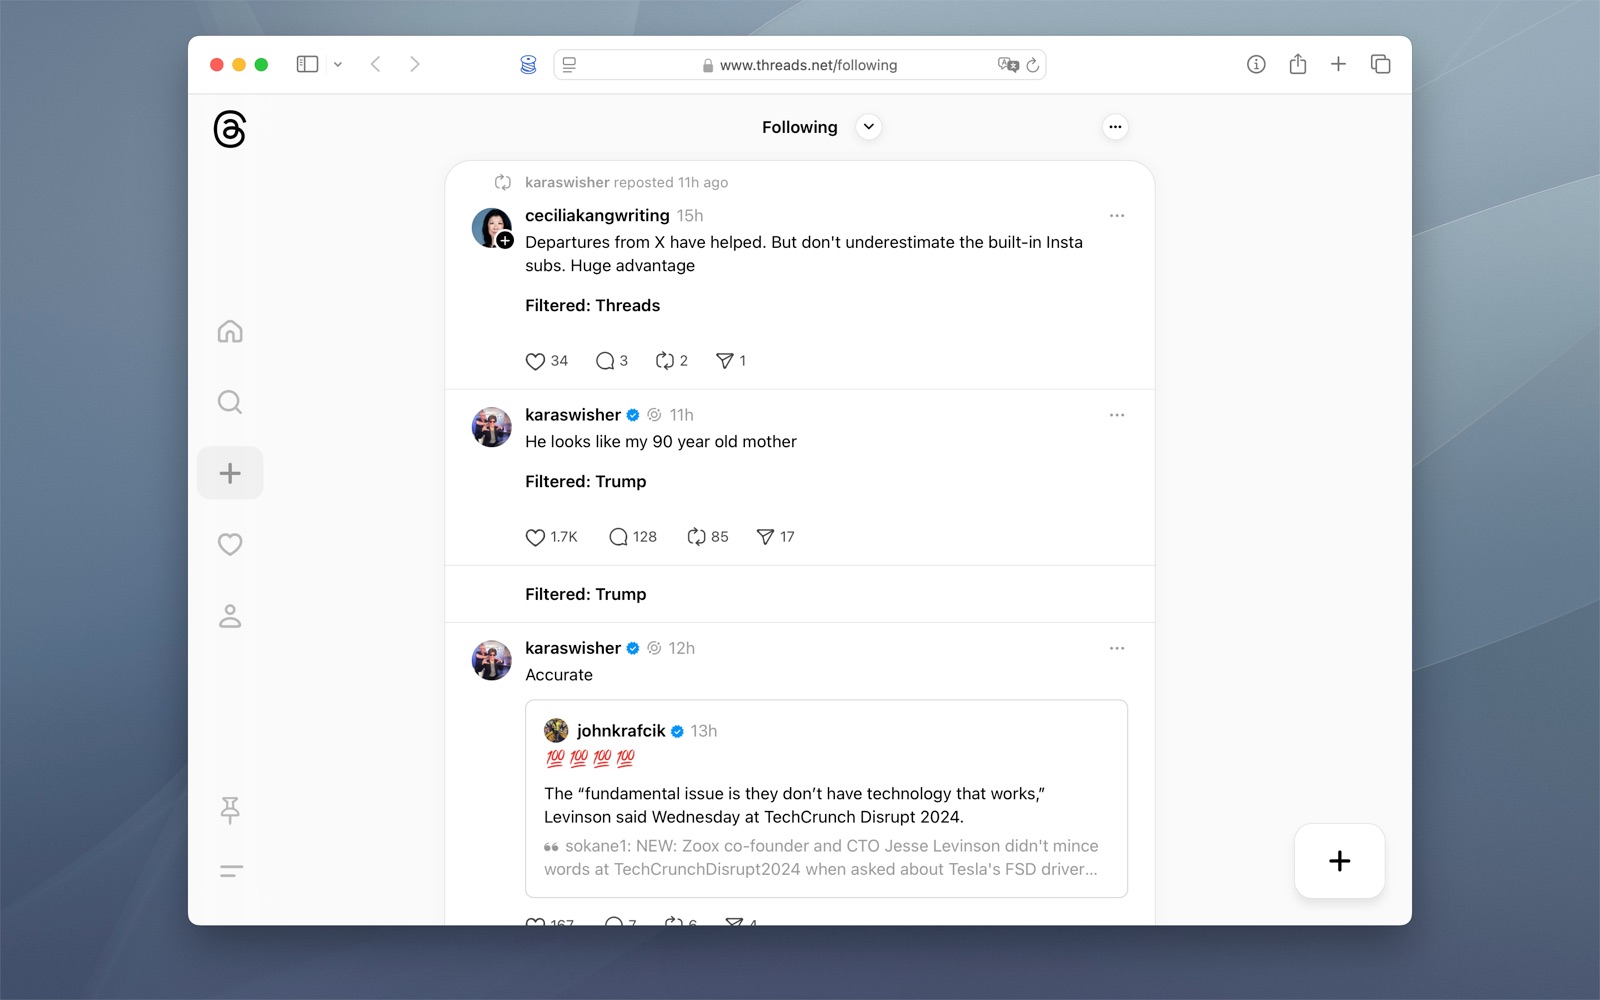This screenshot has width=1600, height=1000.
Task: Open Safari page menu reader icon
Action: pyautogui.click(x=569, y=64)
